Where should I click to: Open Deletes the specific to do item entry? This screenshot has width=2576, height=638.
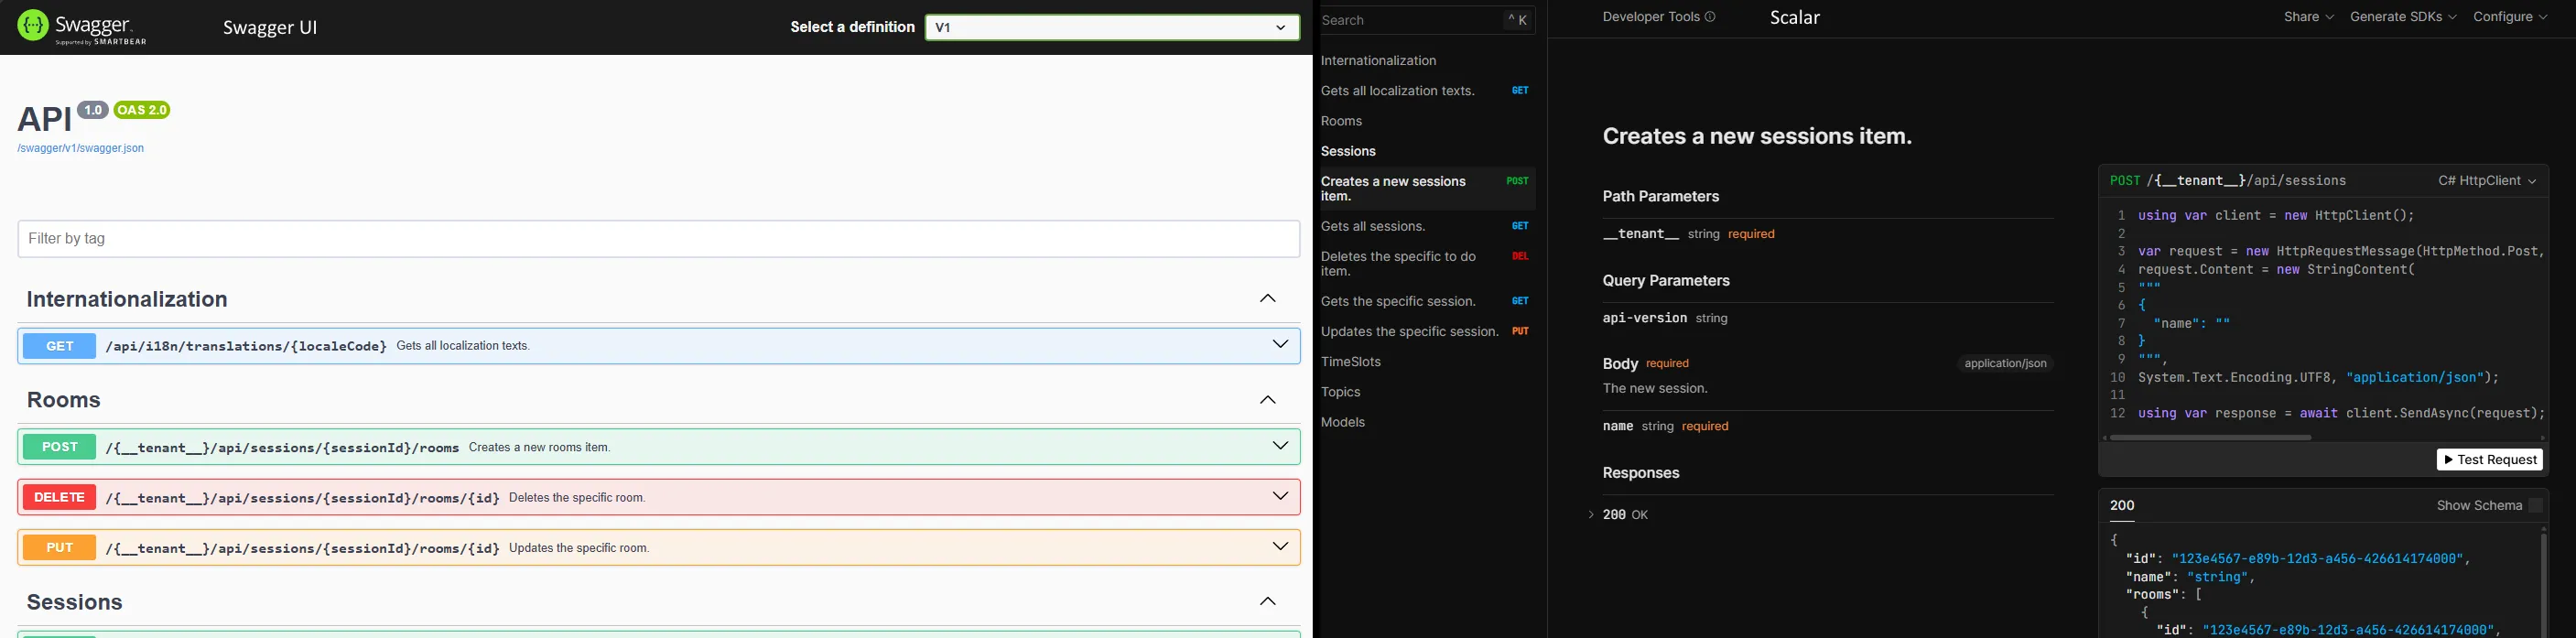[1426, 264]
